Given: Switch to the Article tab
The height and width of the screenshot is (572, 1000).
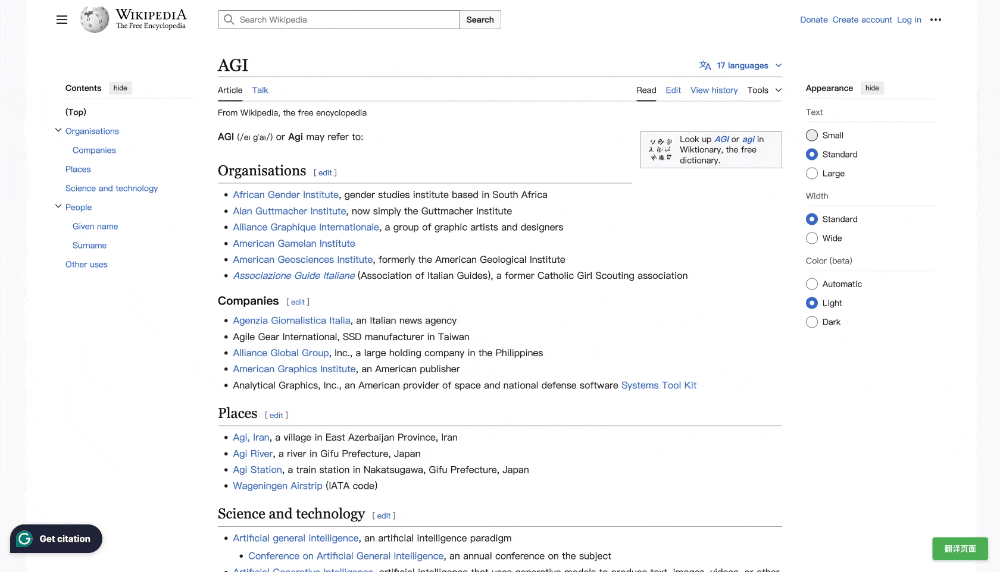Looking at the screenshot, I should pyautogui.click(x=230, y=90).
